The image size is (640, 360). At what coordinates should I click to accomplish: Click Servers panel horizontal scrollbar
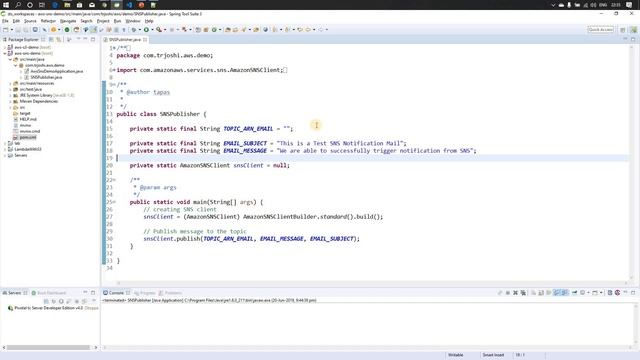[48, 347]
